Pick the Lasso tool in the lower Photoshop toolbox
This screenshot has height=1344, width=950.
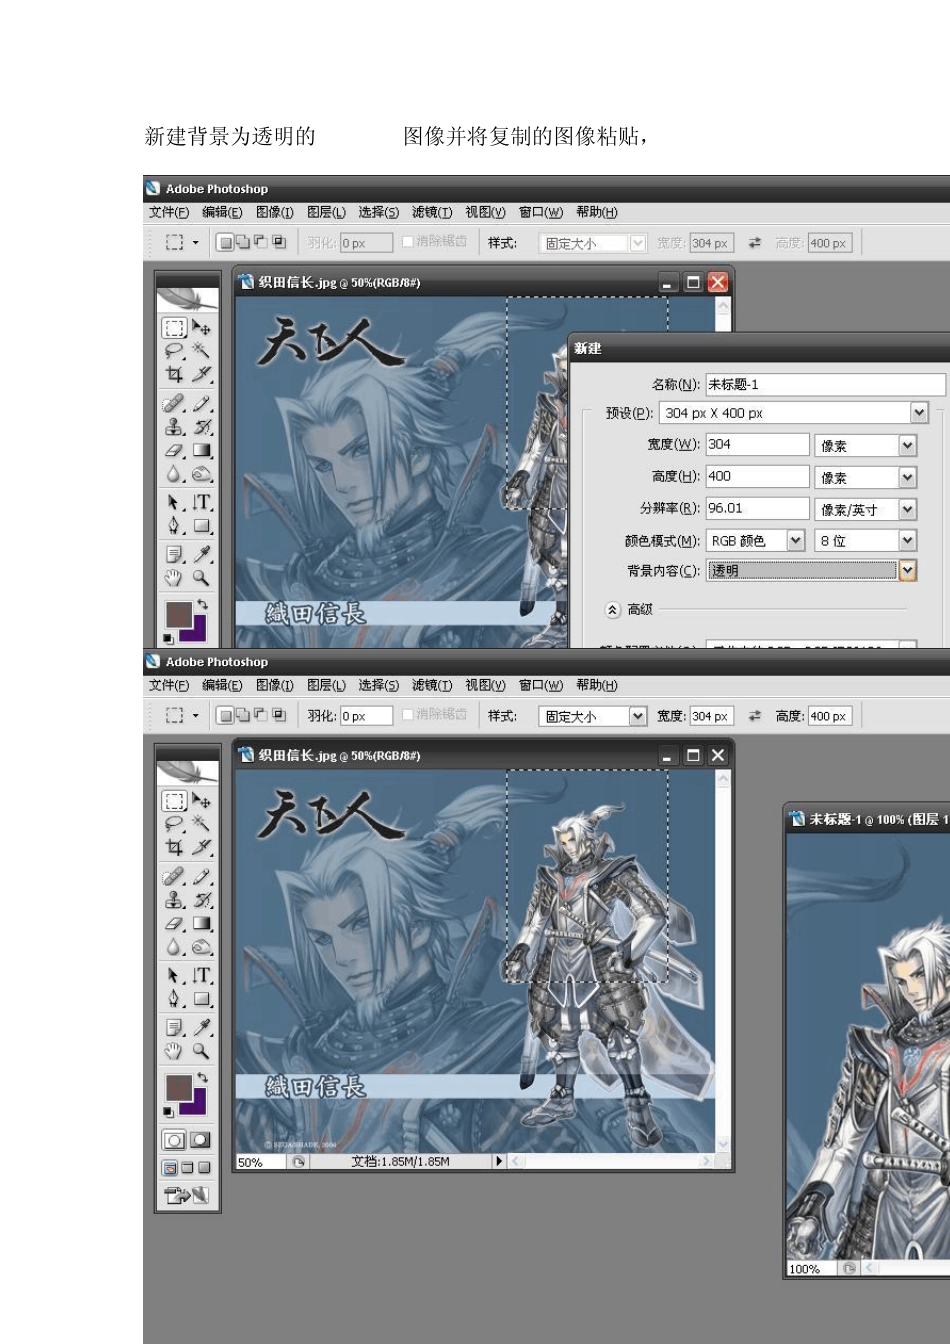(175, 824)
